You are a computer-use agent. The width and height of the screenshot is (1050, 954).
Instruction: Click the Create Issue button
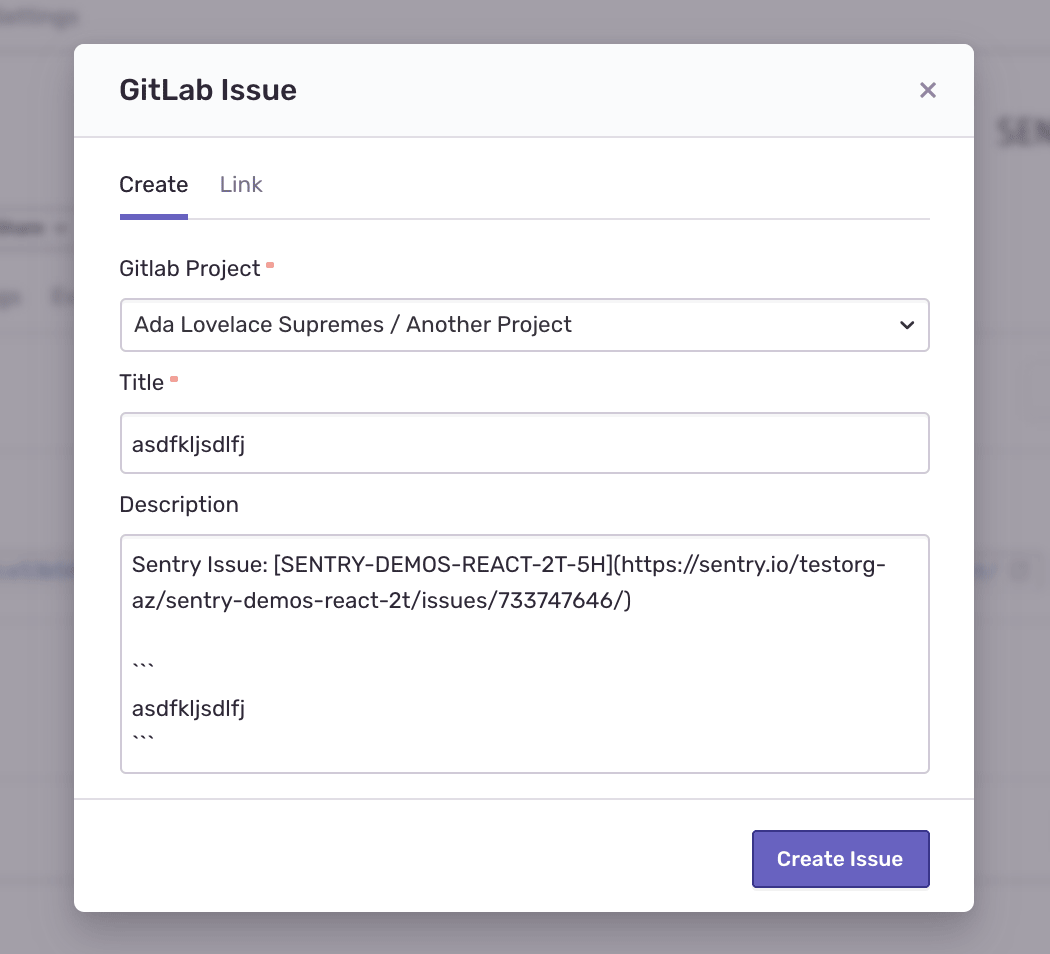coord(840,859)
